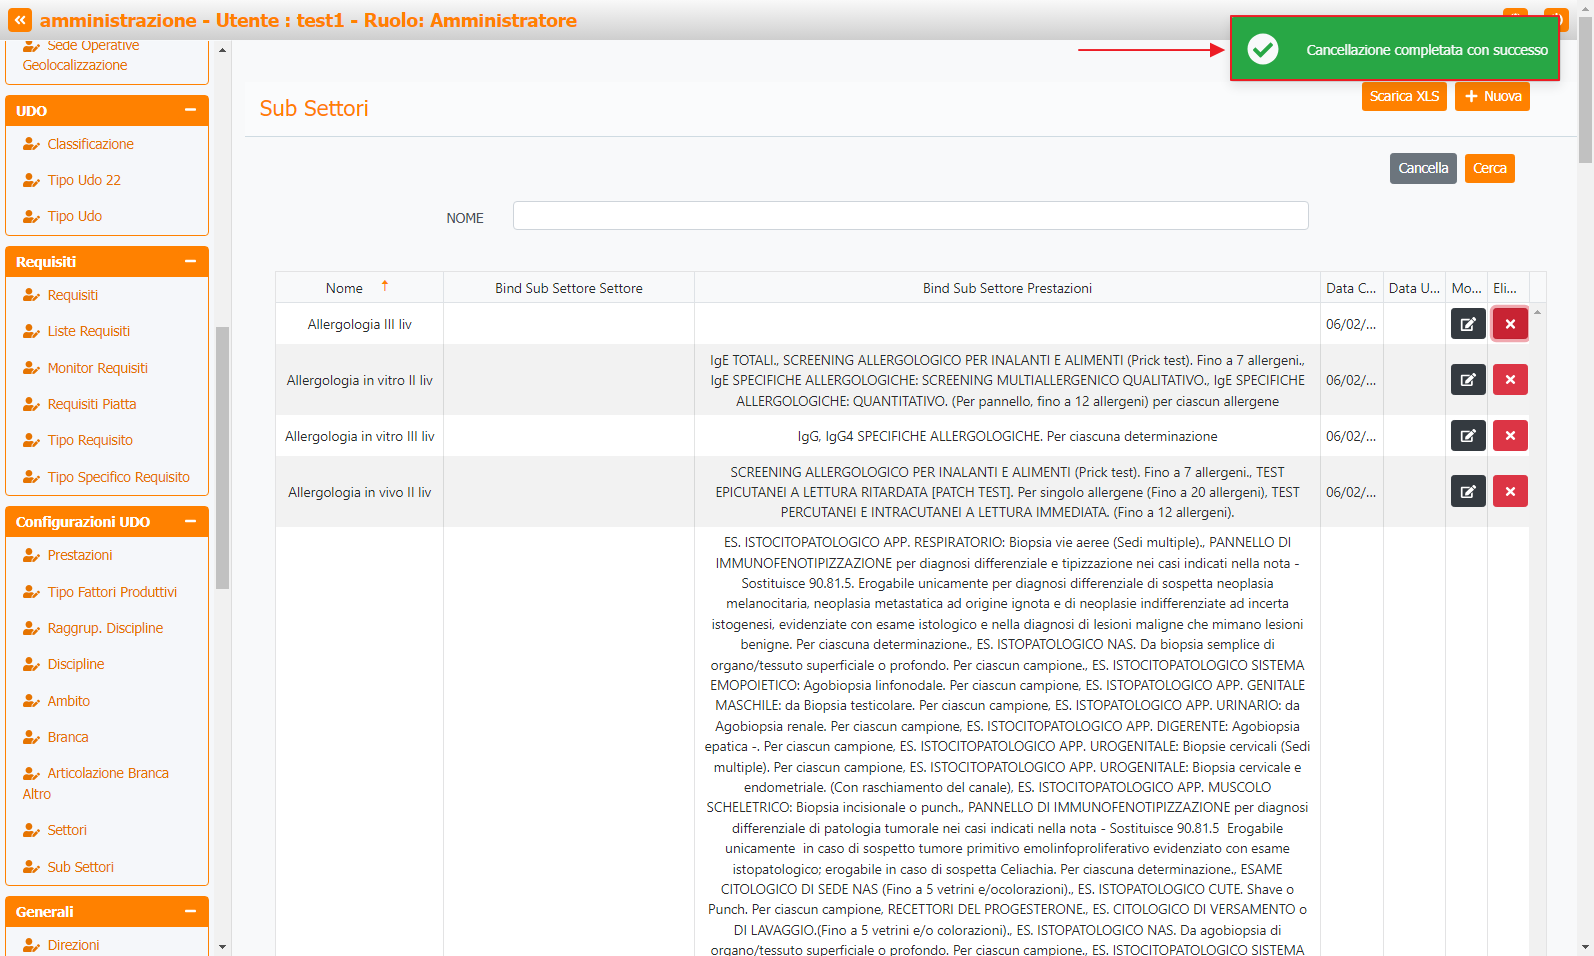Delete the Allergologia in vivo II liv row
Screen dimensions: 1594x956
(x=1509, y=492)
